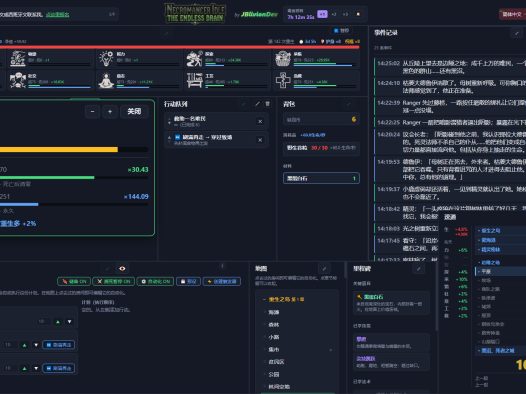
Task: Click the yellow progress bar
Action: click(74, 149)
